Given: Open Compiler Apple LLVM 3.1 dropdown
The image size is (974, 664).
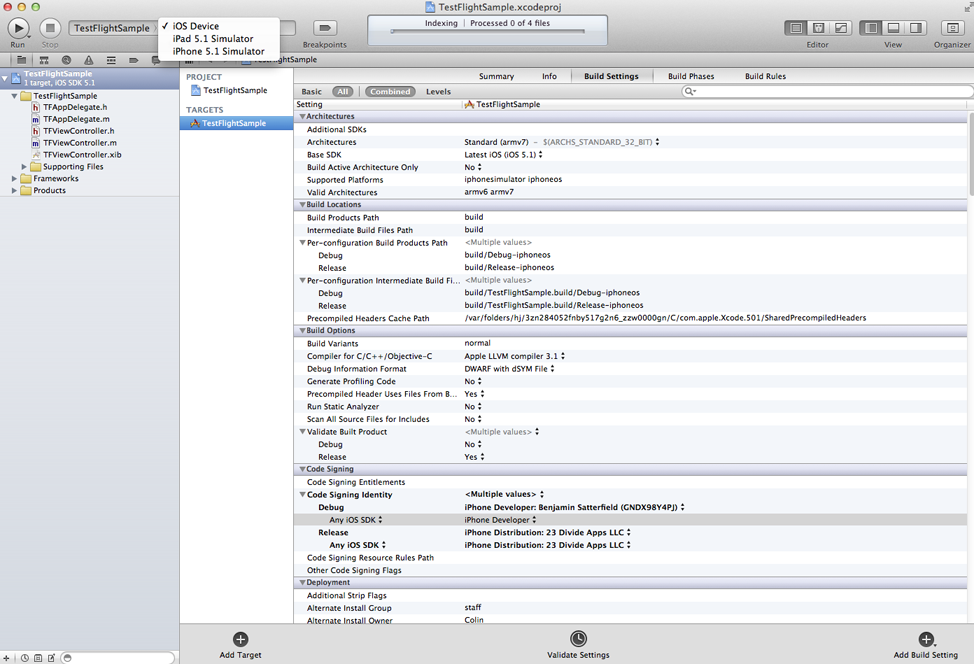Looking at the screenshot, I should [x=514, y=357].
